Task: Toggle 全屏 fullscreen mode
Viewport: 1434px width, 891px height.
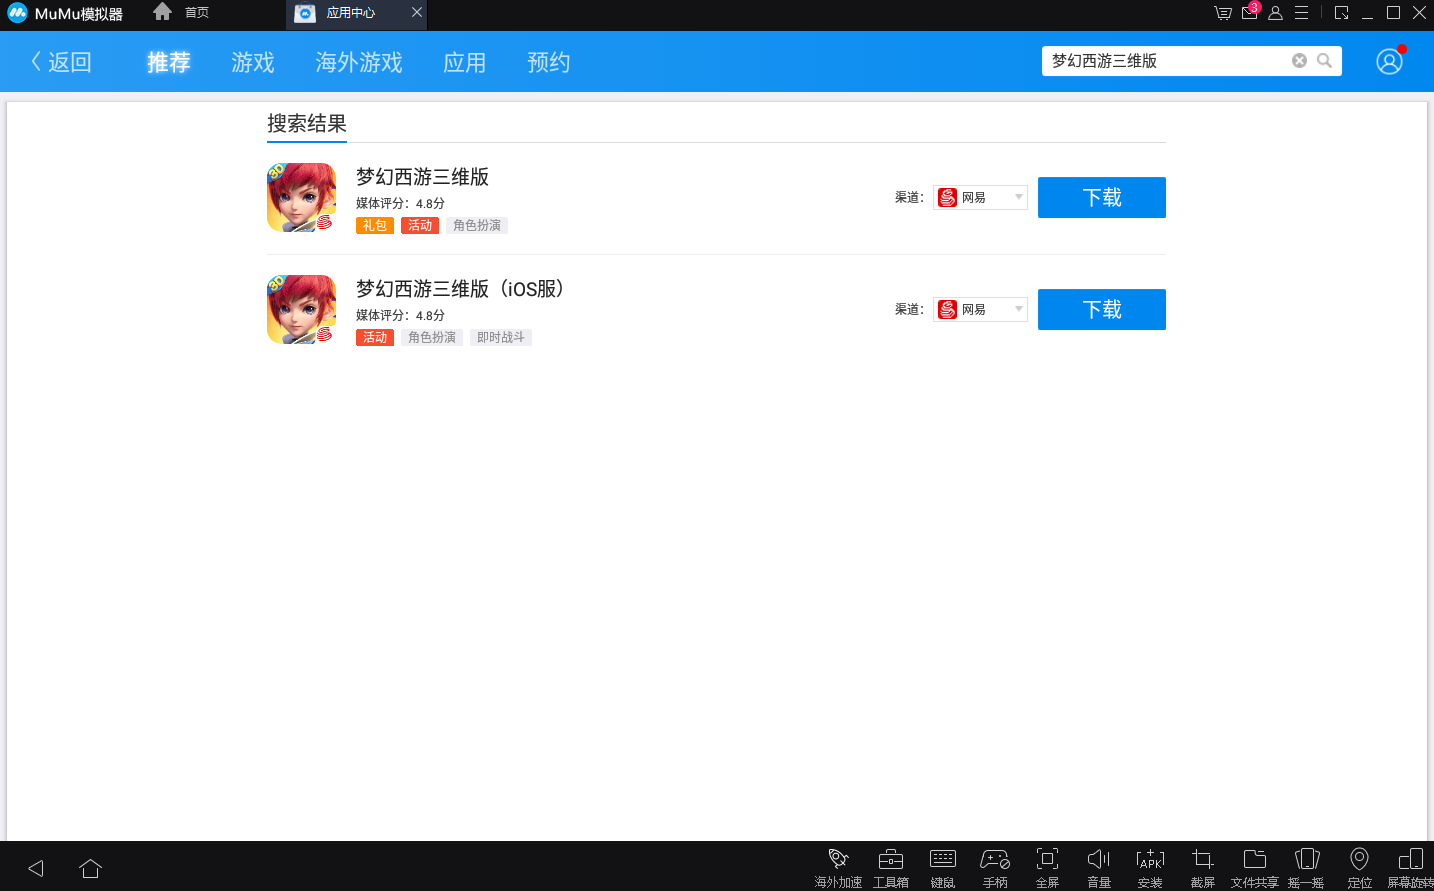Action: click(x=1047, y=868)
